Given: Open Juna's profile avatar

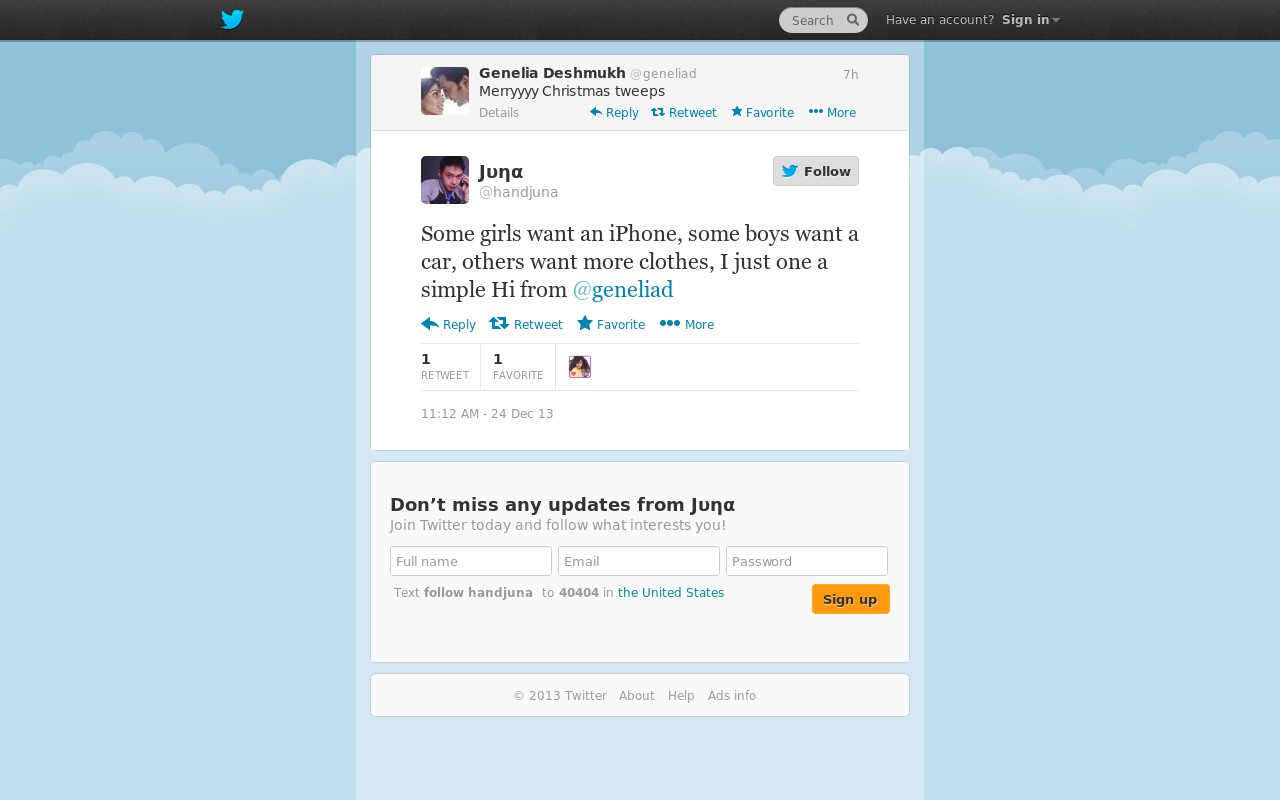Looking at the screenshot, I should click(445, 180).
